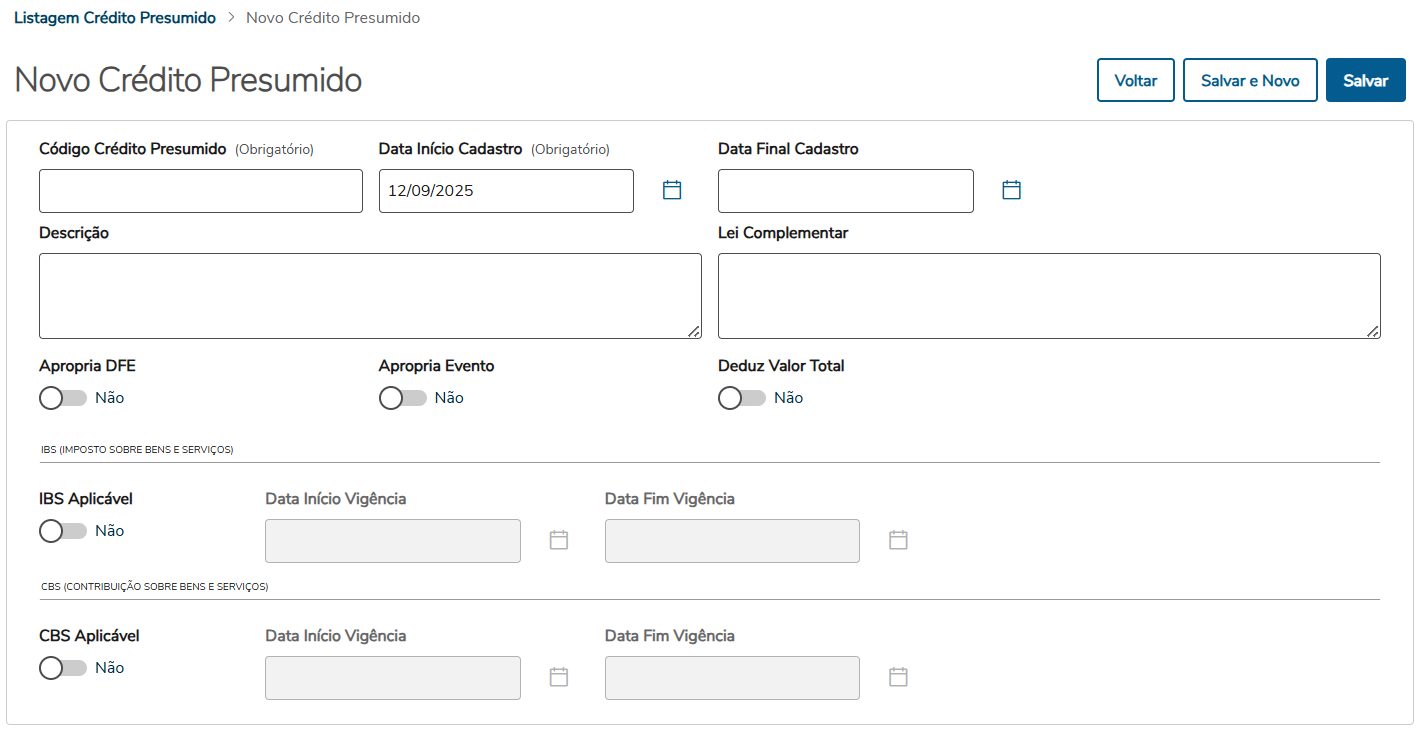Screen dimensions: 1425x740
Task: Click the Voltar button
Action: (x=1135, y=81)
